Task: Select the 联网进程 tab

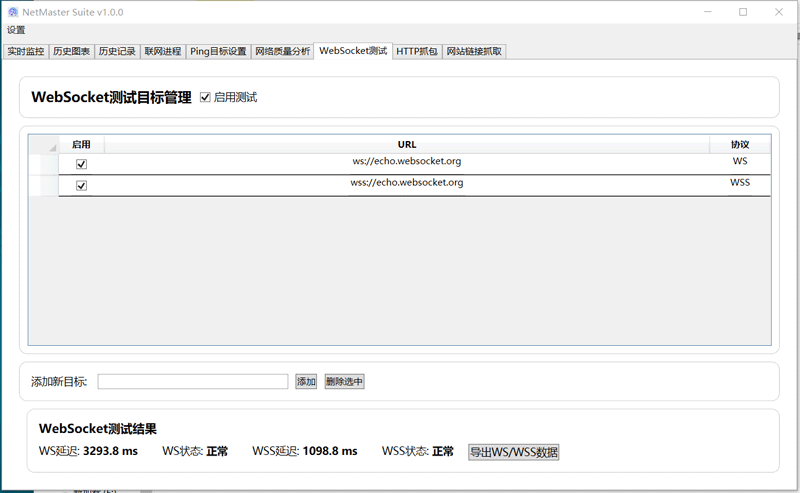Action: click(x=163, y=51)
